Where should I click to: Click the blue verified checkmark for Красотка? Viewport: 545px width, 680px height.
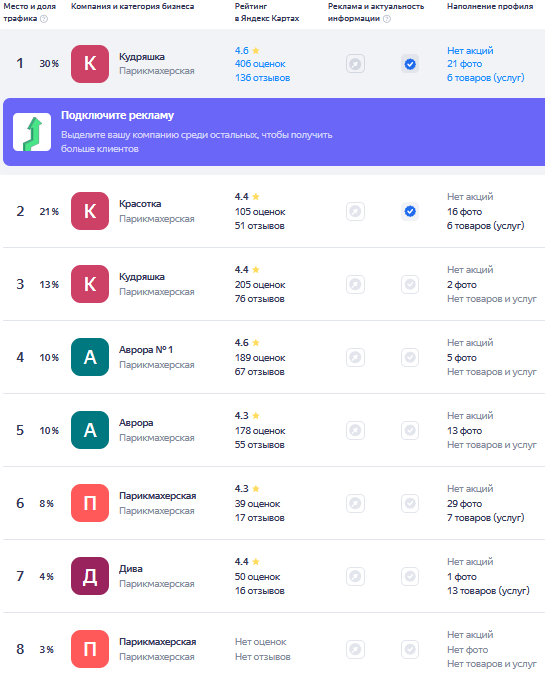click(x=410, y=212)
